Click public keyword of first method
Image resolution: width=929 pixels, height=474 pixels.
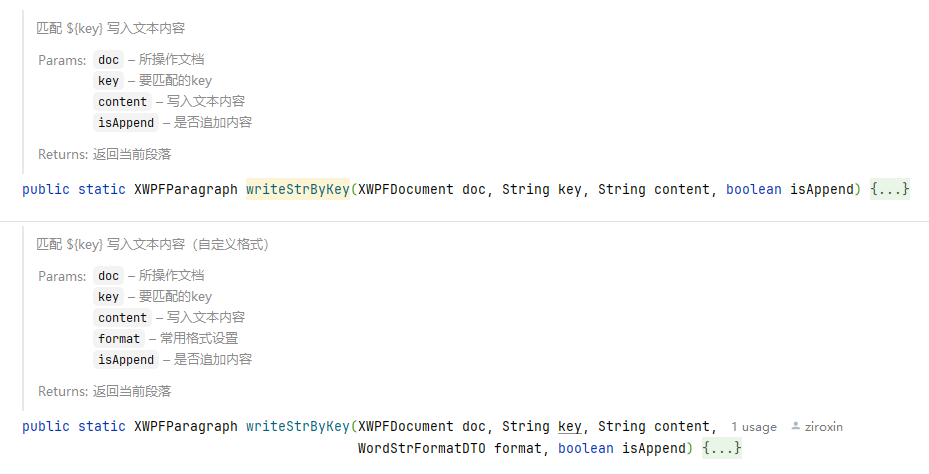pyautogui.click(x=46, y=189)
